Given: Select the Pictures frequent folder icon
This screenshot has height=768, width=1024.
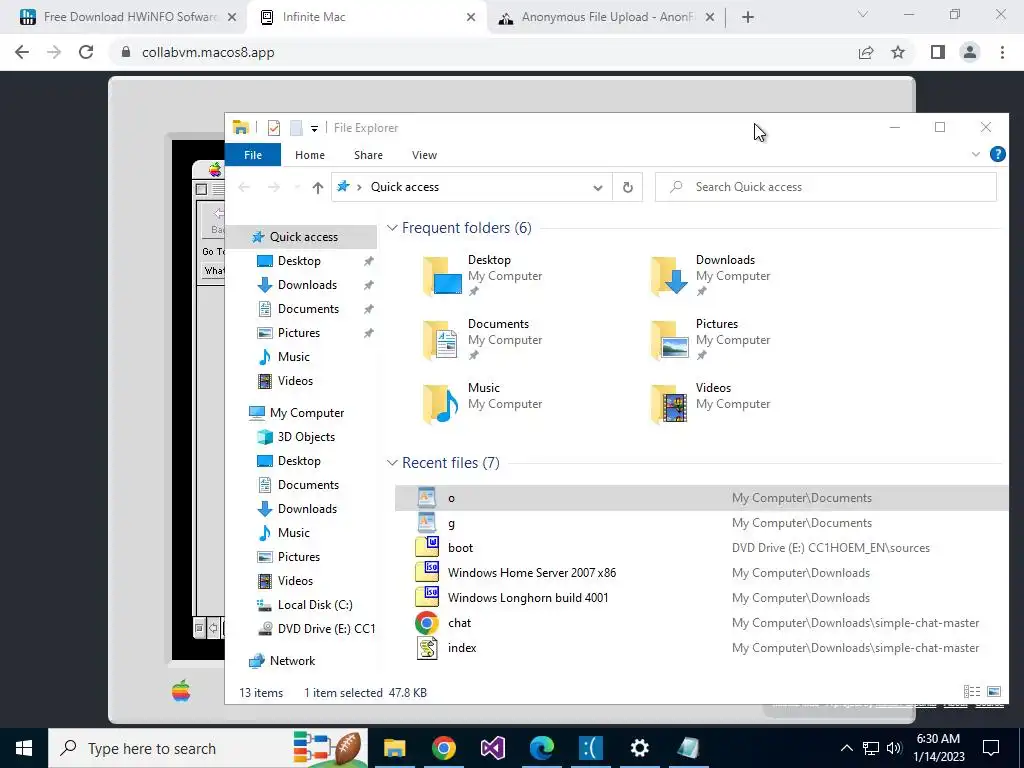Looking at the screenshot, I should (669, 340).
